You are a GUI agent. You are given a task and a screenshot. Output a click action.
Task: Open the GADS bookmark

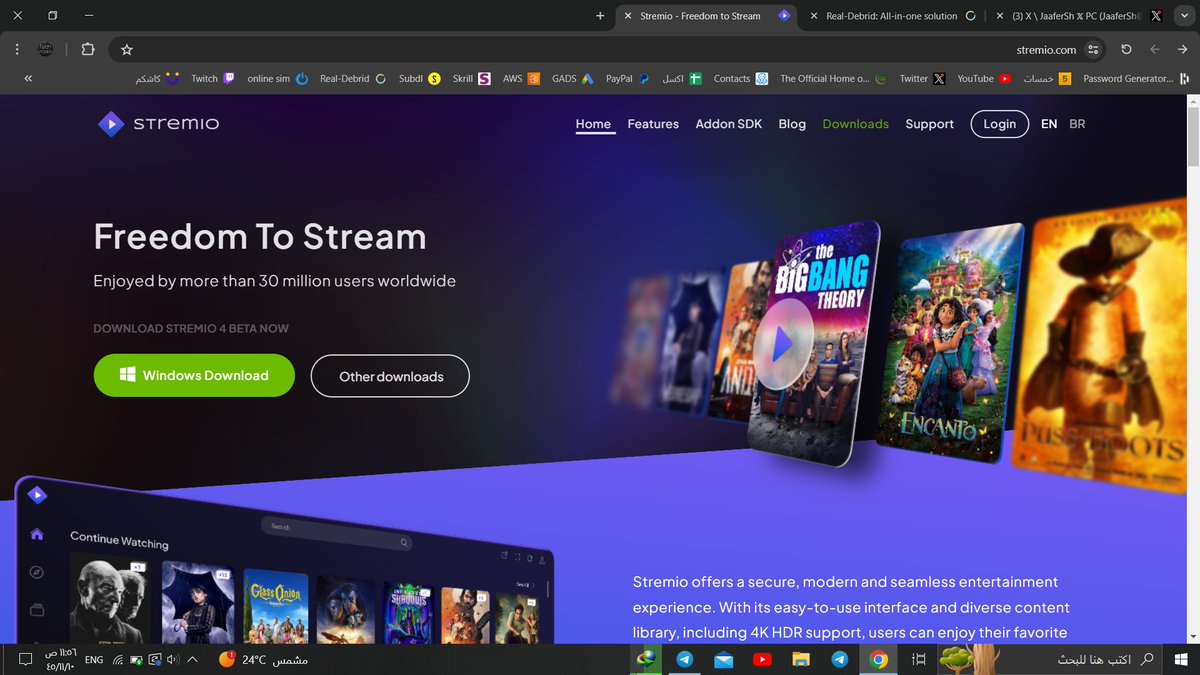(573, 78)
